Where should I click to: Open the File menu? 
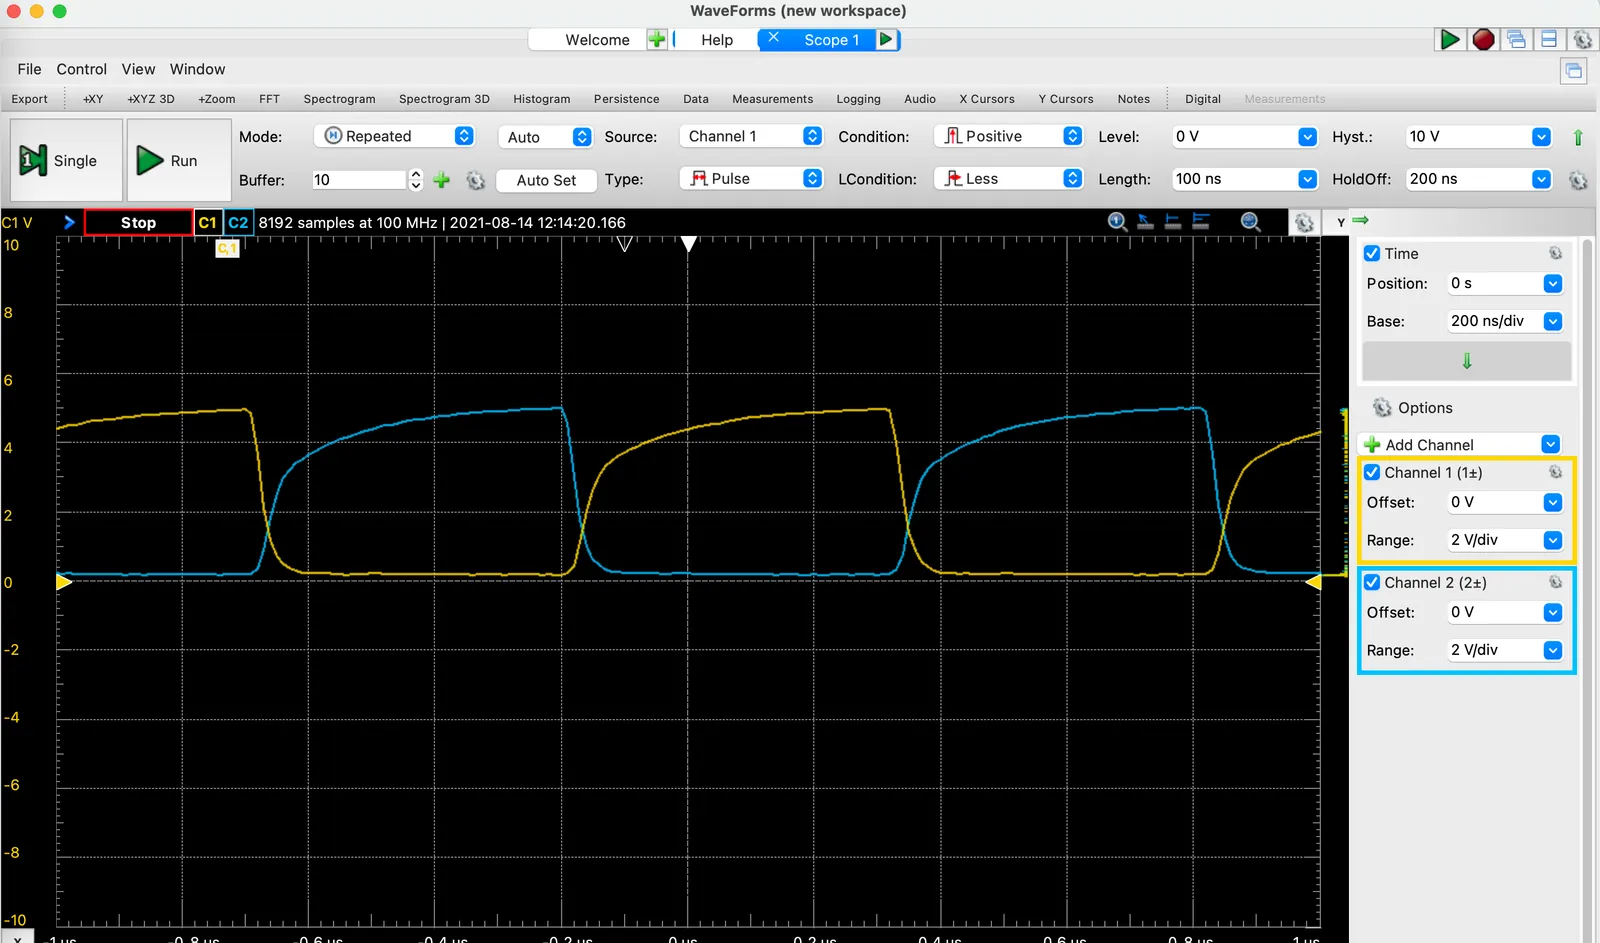coord(29,69)
